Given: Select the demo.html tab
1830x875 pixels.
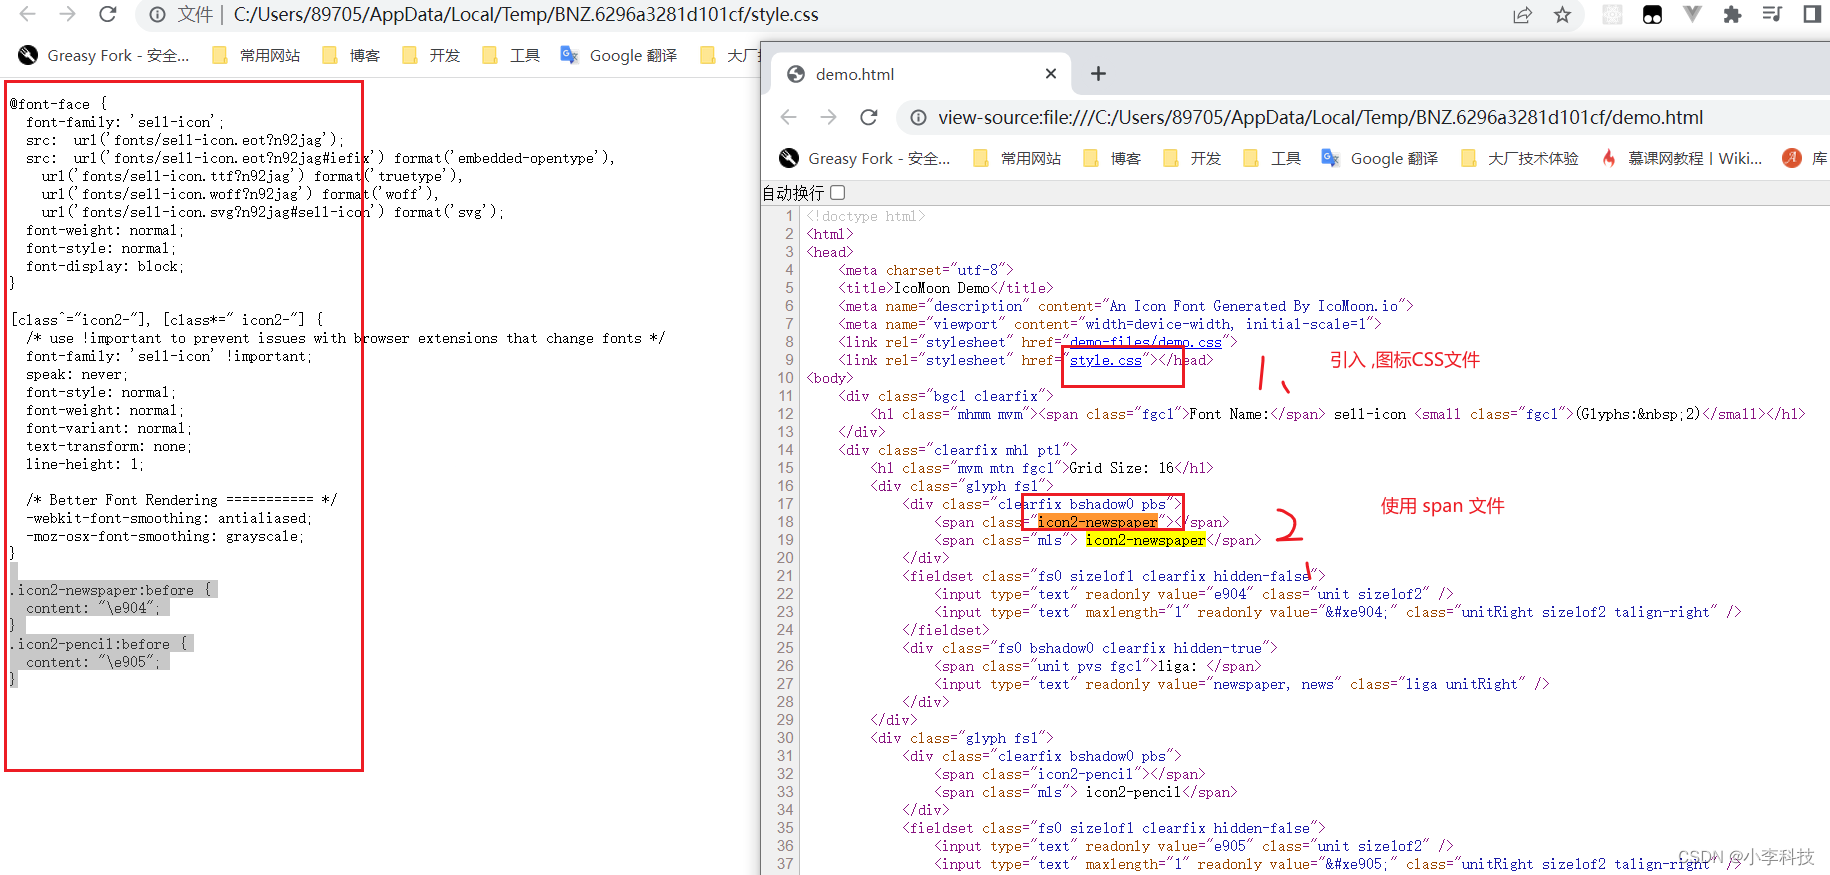Looking at the screenshot, I should pos(855,74).
